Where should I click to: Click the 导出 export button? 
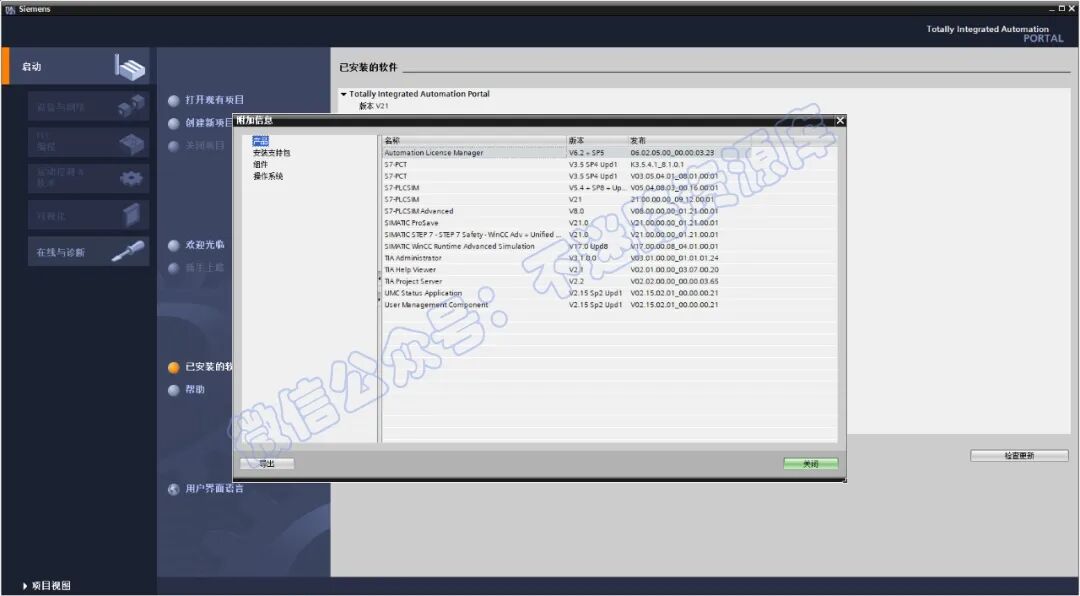[267, 464]
